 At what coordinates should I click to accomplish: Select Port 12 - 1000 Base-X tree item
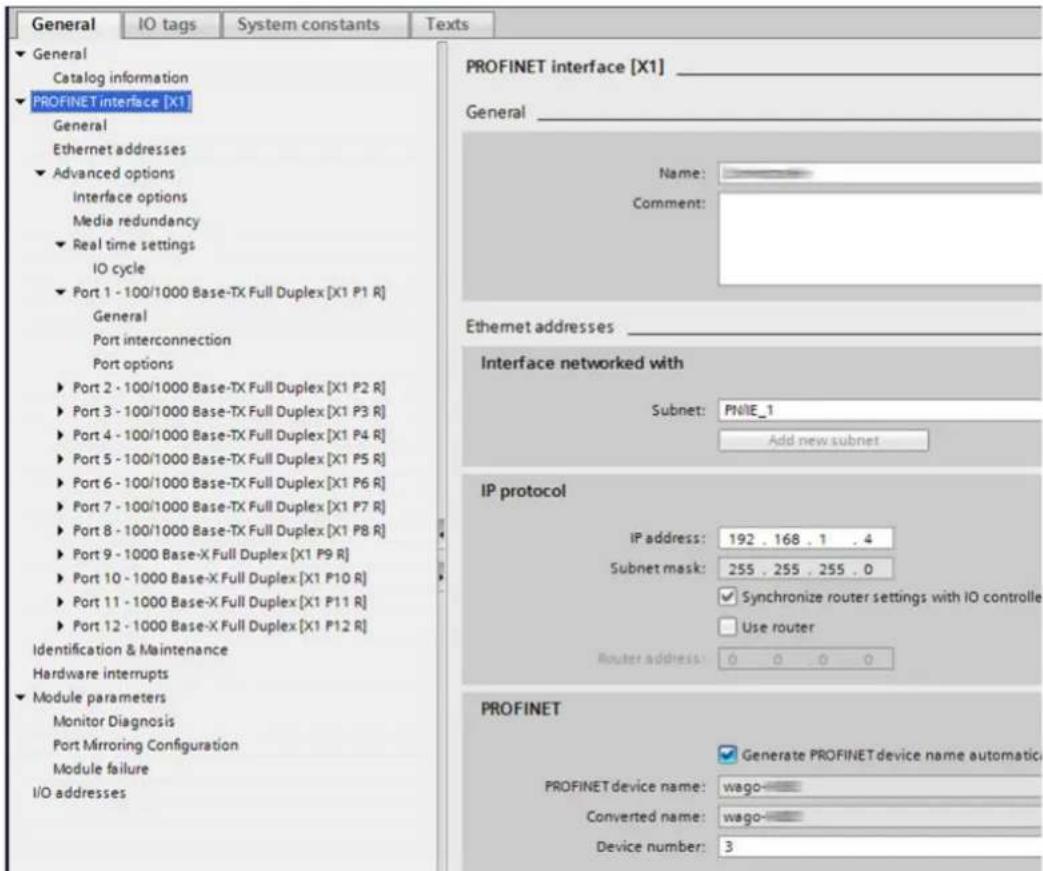220,626
